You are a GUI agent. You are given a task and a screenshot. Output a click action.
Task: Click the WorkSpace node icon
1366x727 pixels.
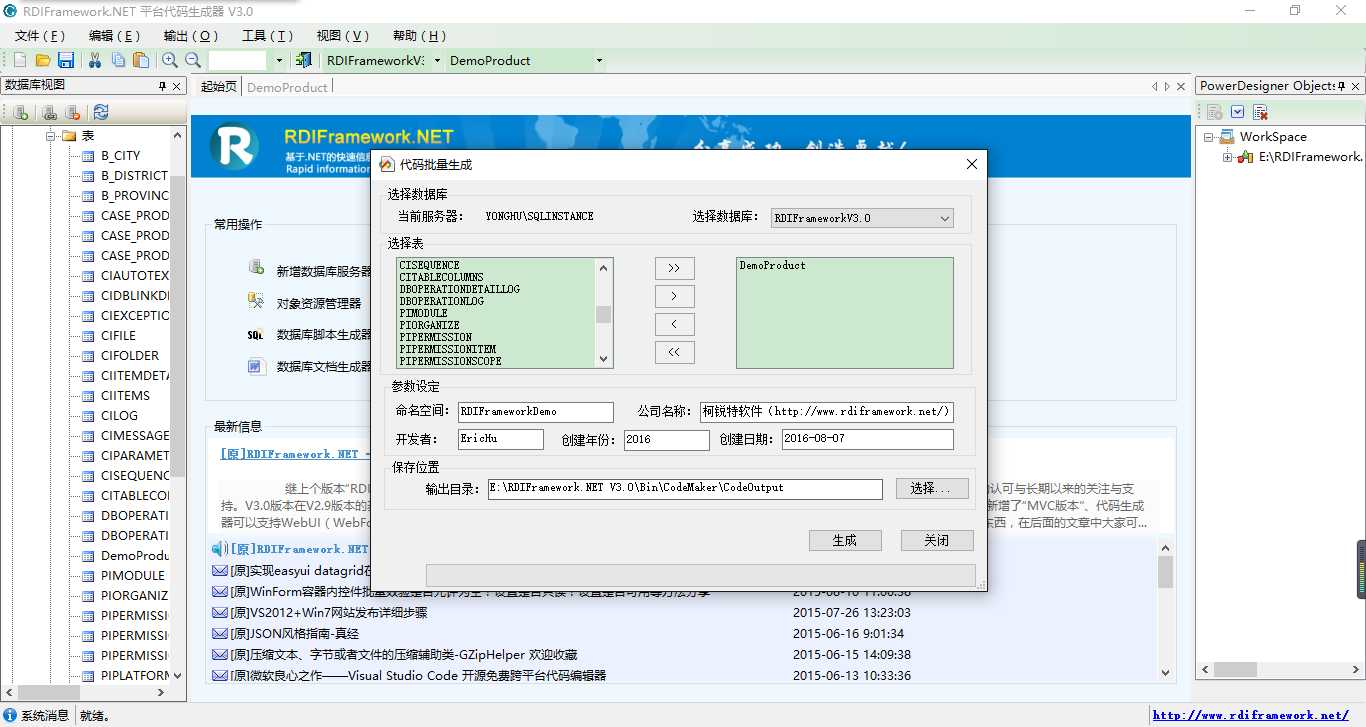[1227, 136]
